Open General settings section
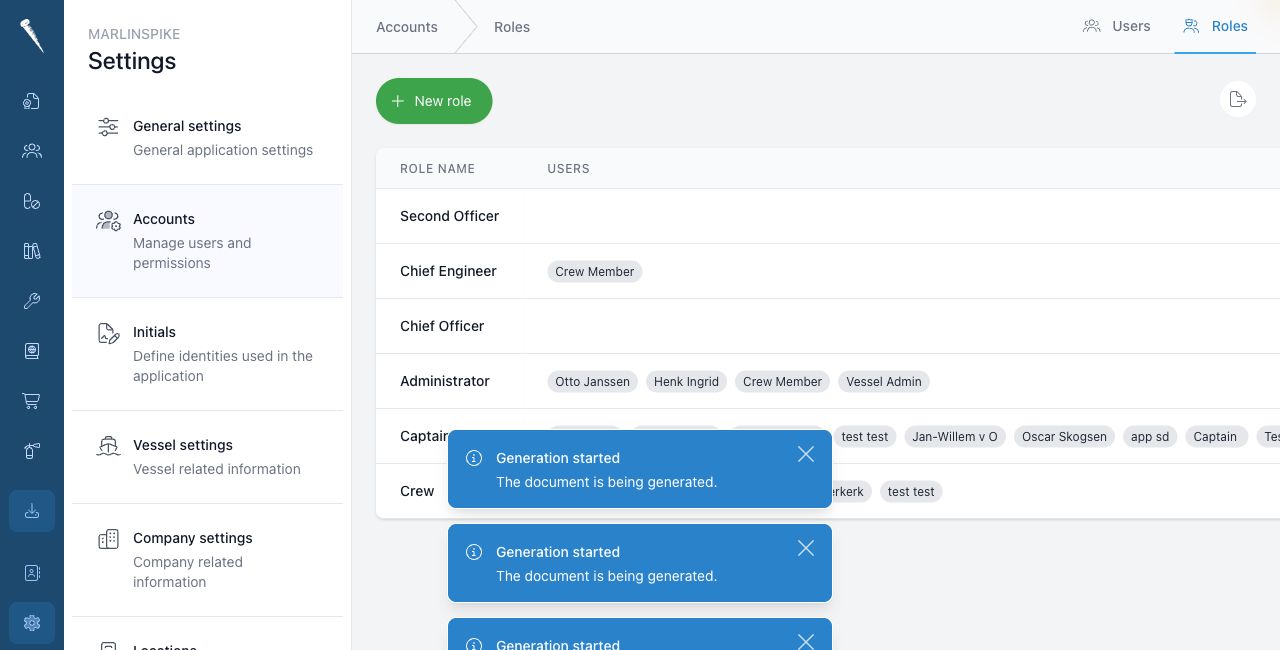 (x=207, y=138)
